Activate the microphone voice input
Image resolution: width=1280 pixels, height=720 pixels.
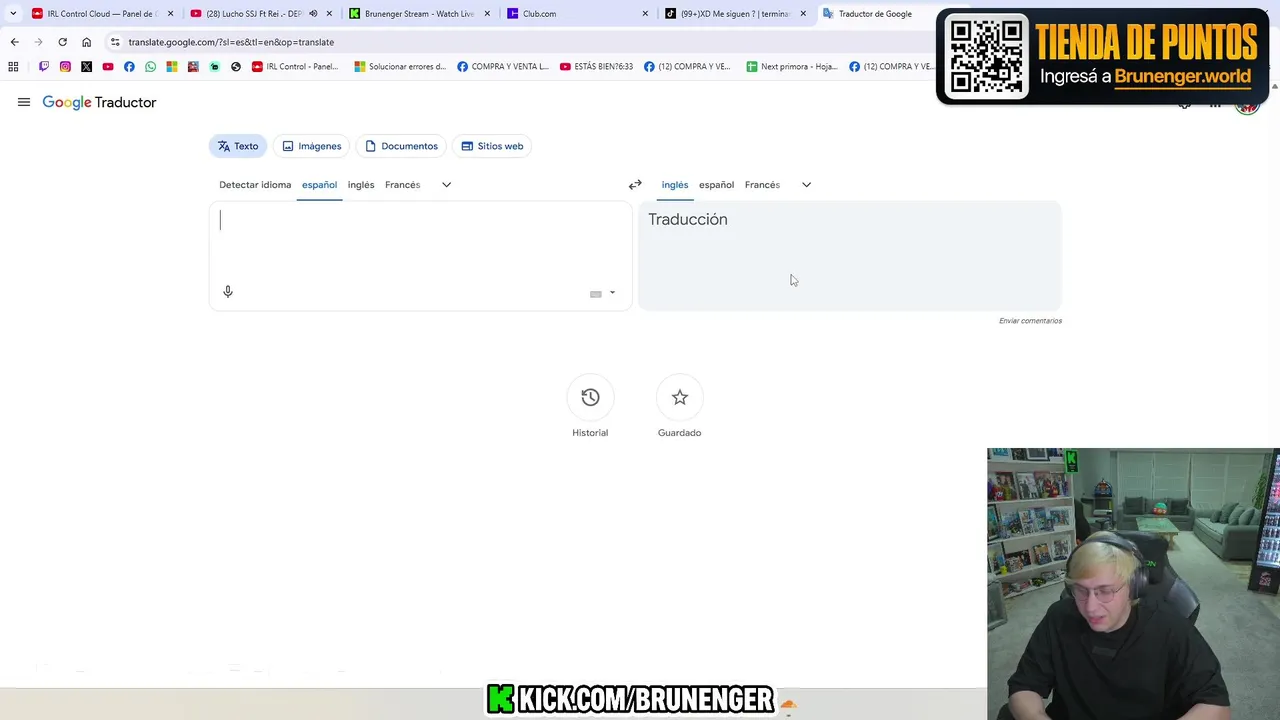click(x=228, y=292)
